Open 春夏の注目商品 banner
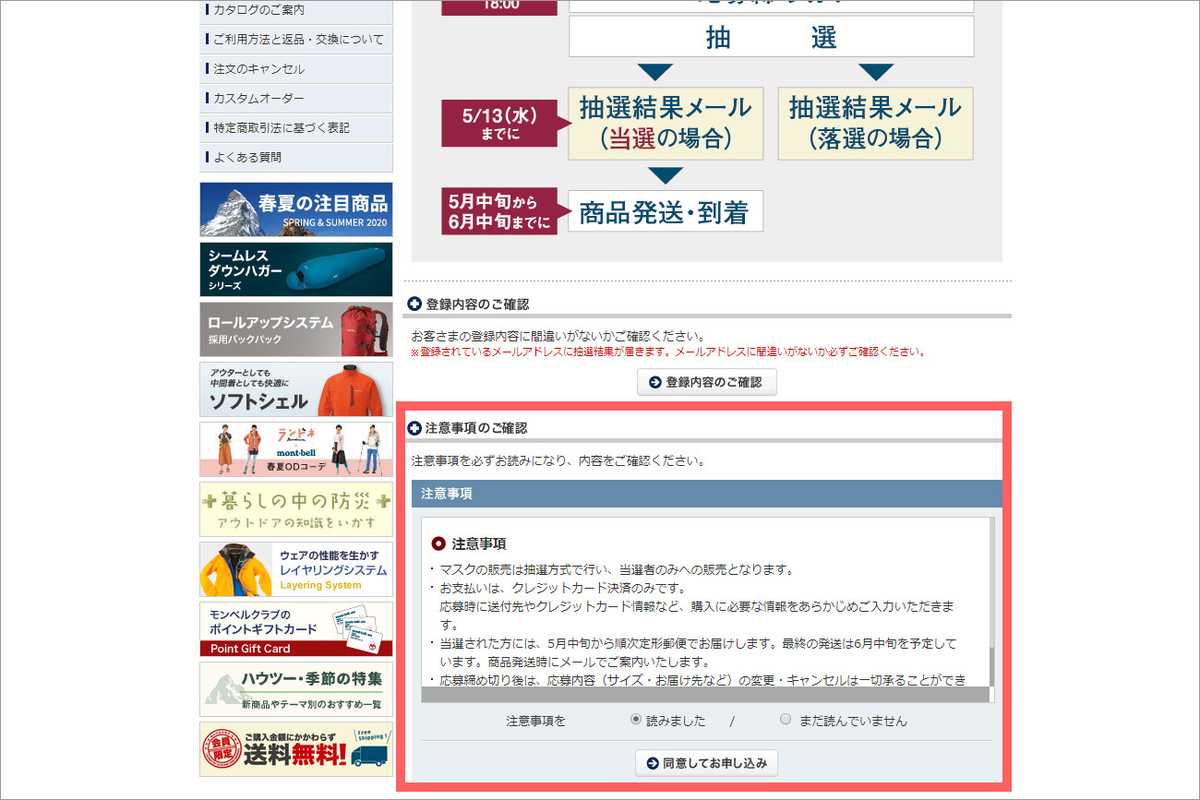This screenshot has height=800, width=1200. (x=296, y=209)
